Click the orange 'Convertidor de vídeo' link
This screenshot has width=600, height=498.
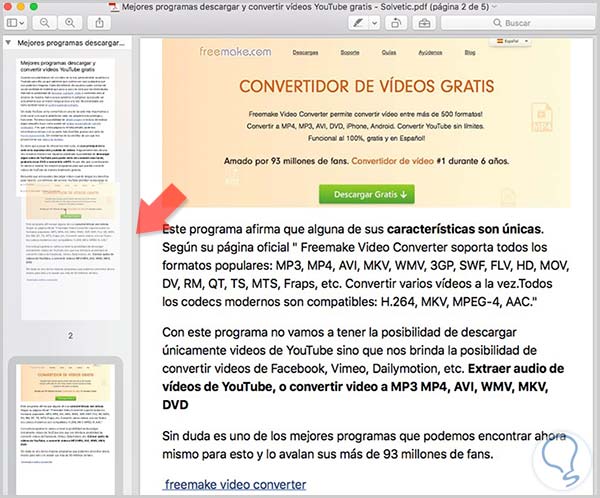pos(392,161)
